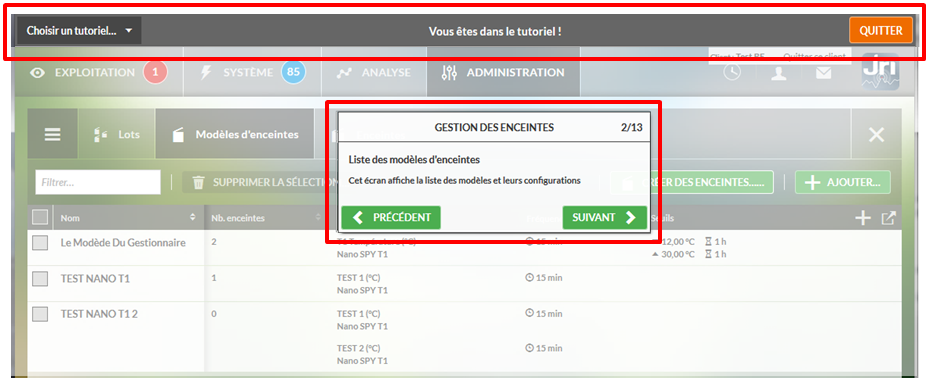This screenshot has height=383, width=930.
Task: Select the ADMINISTRATION tab
Action: click(x=503, y=72)
